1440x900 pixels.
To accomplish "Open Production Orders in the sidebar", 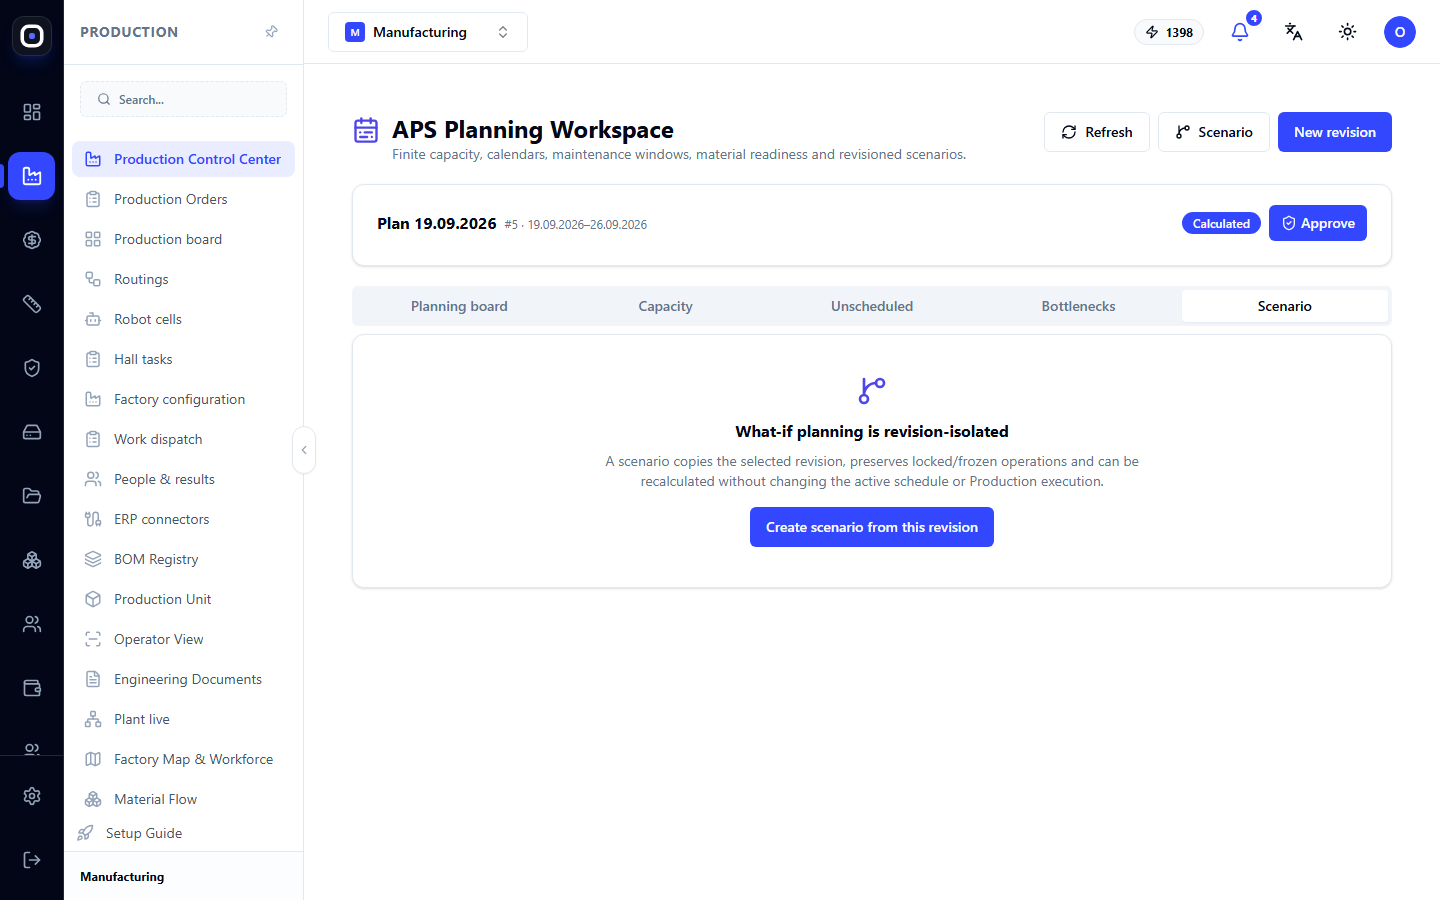I will [183, 199].
